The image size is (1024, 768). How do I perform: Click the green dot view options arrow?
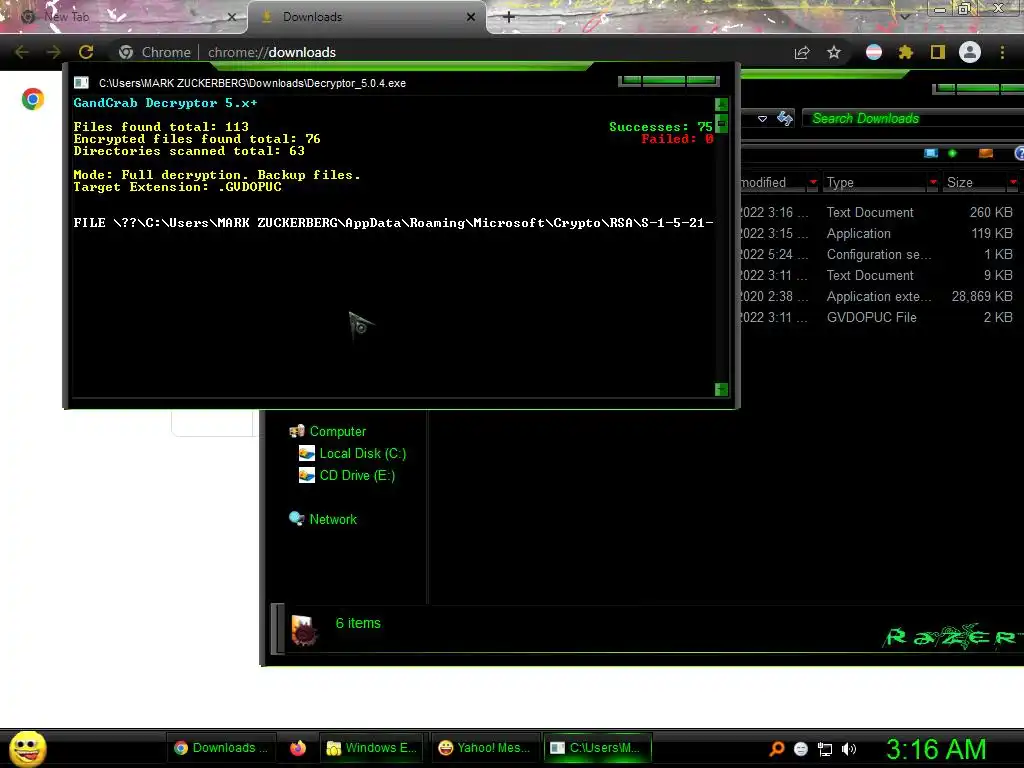coord(953,153)
